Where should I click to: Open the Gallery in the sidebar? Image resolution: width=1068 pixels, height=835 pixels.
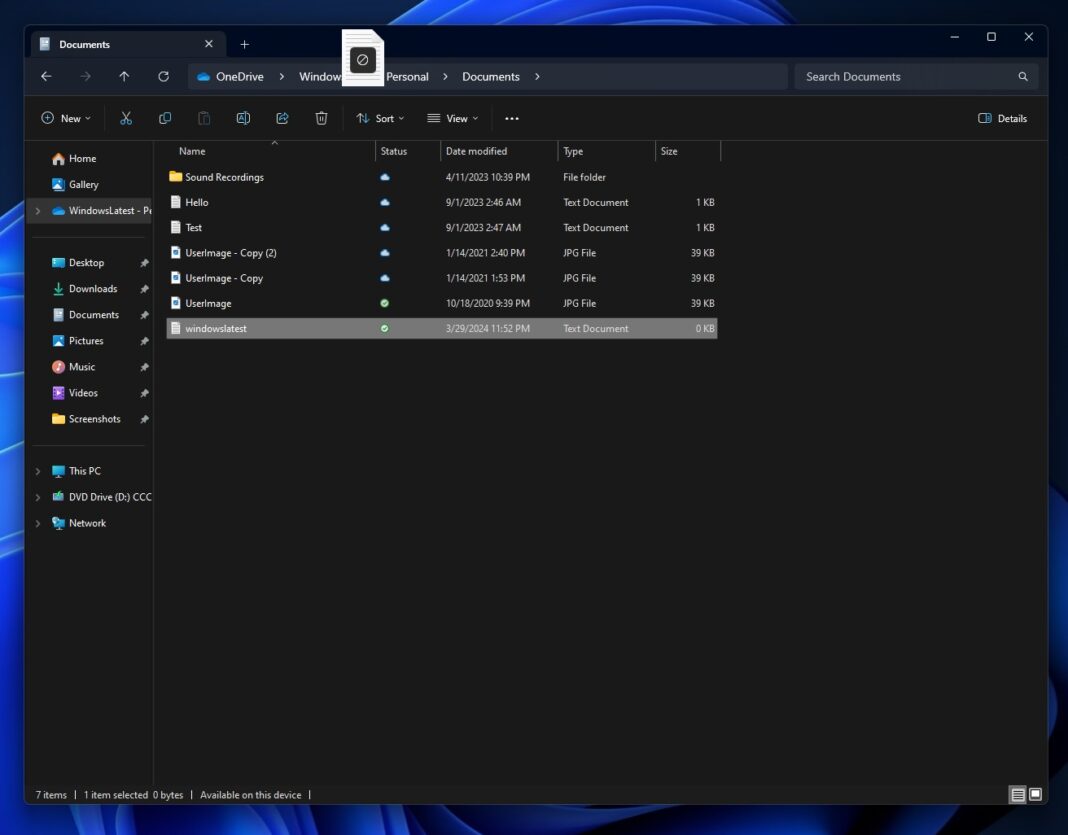[x=84, y=184]
